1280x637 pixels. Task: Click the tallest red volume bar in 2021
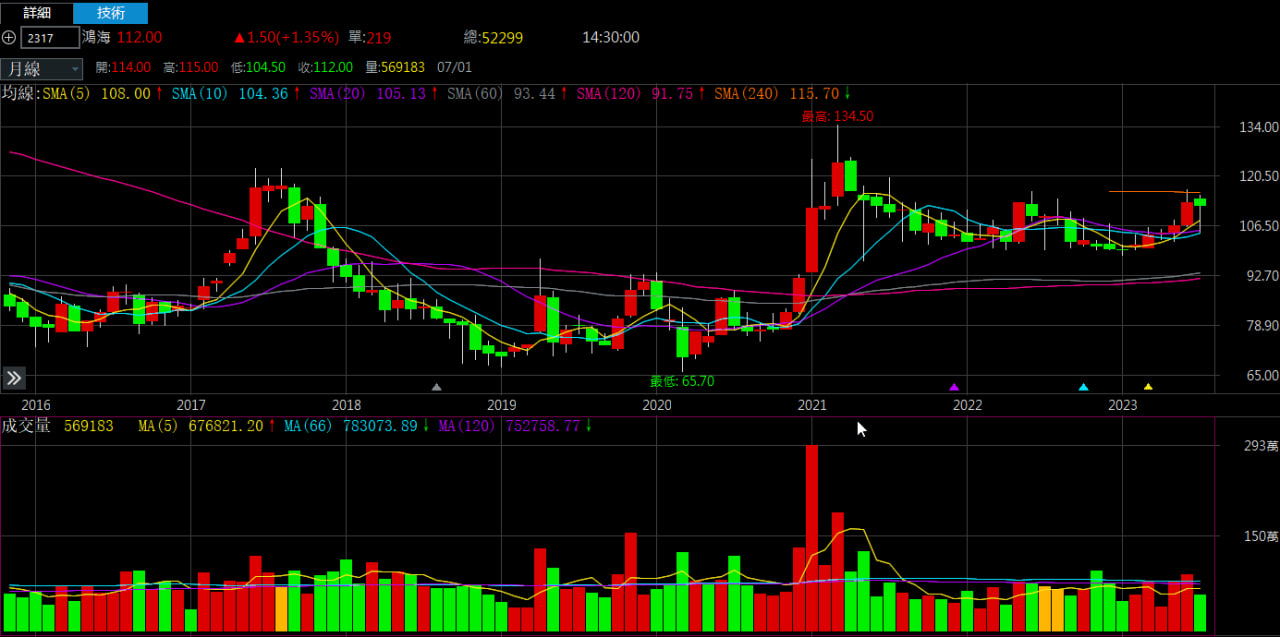[811, 538]
